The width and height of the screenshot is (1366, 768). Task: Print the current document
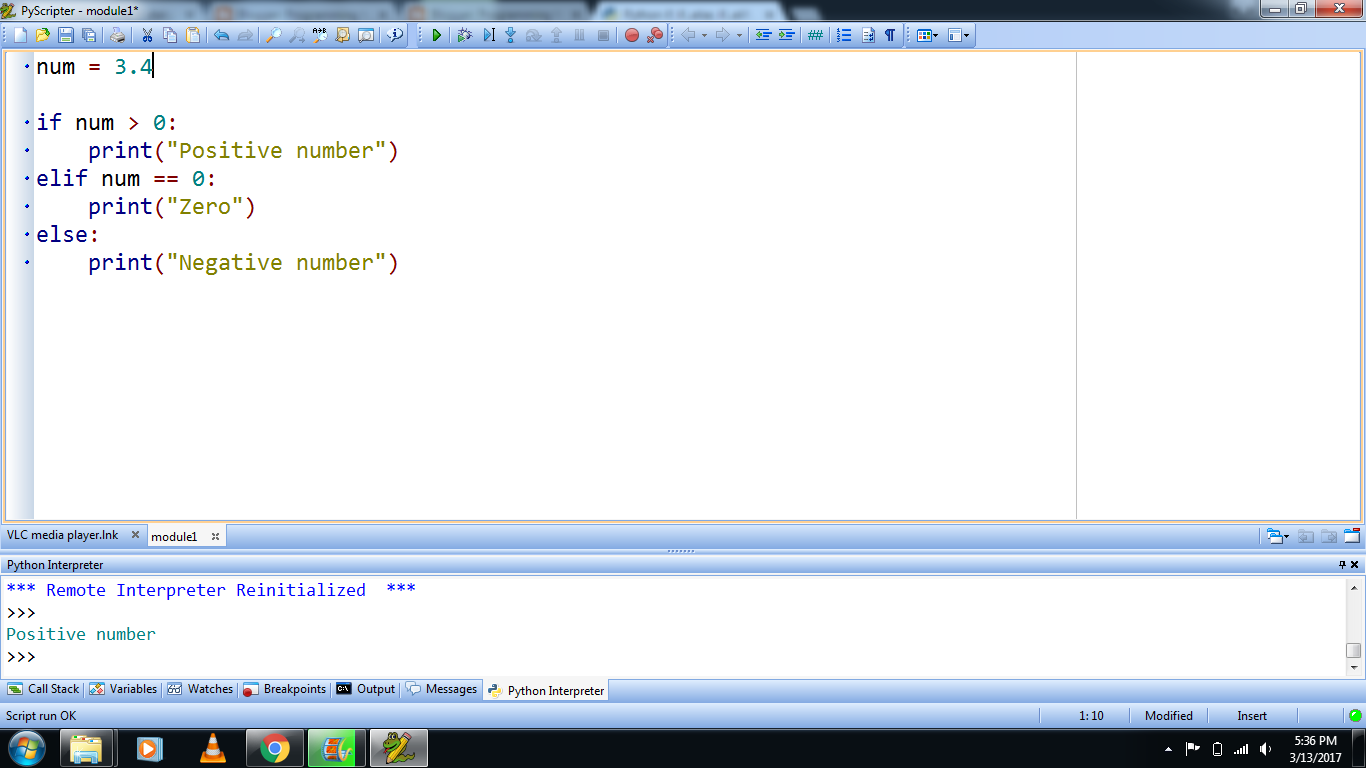(117, 35)
